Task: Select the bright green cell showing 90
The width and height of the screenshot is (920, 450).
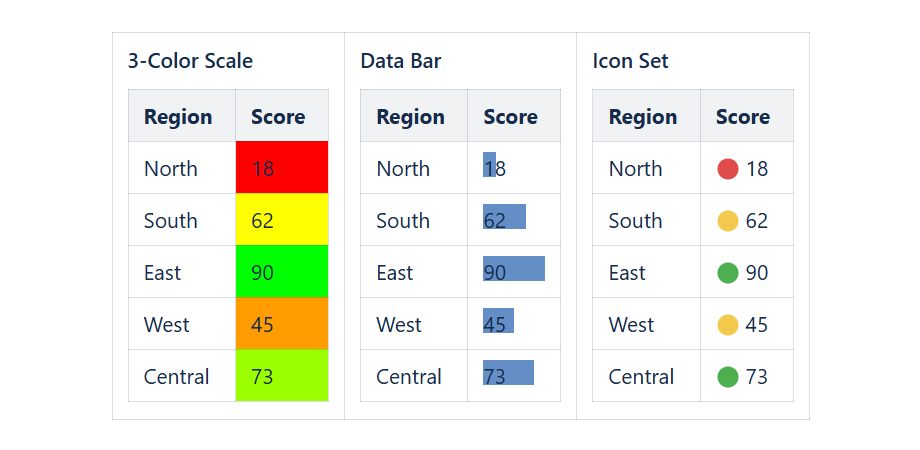Action: click(282, 272)
